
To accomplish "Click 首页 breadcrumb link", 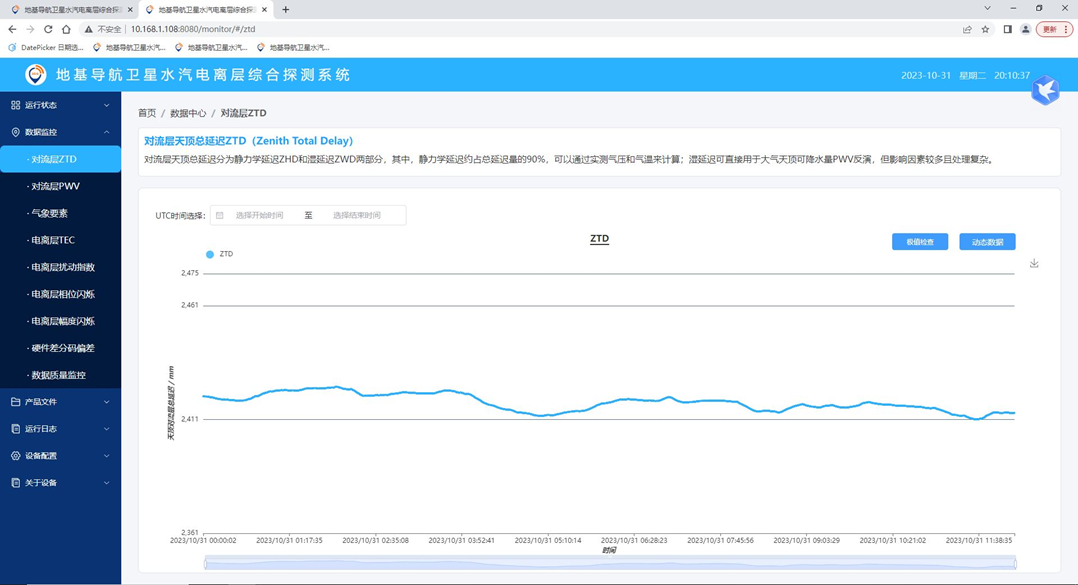I will point(147,113).
